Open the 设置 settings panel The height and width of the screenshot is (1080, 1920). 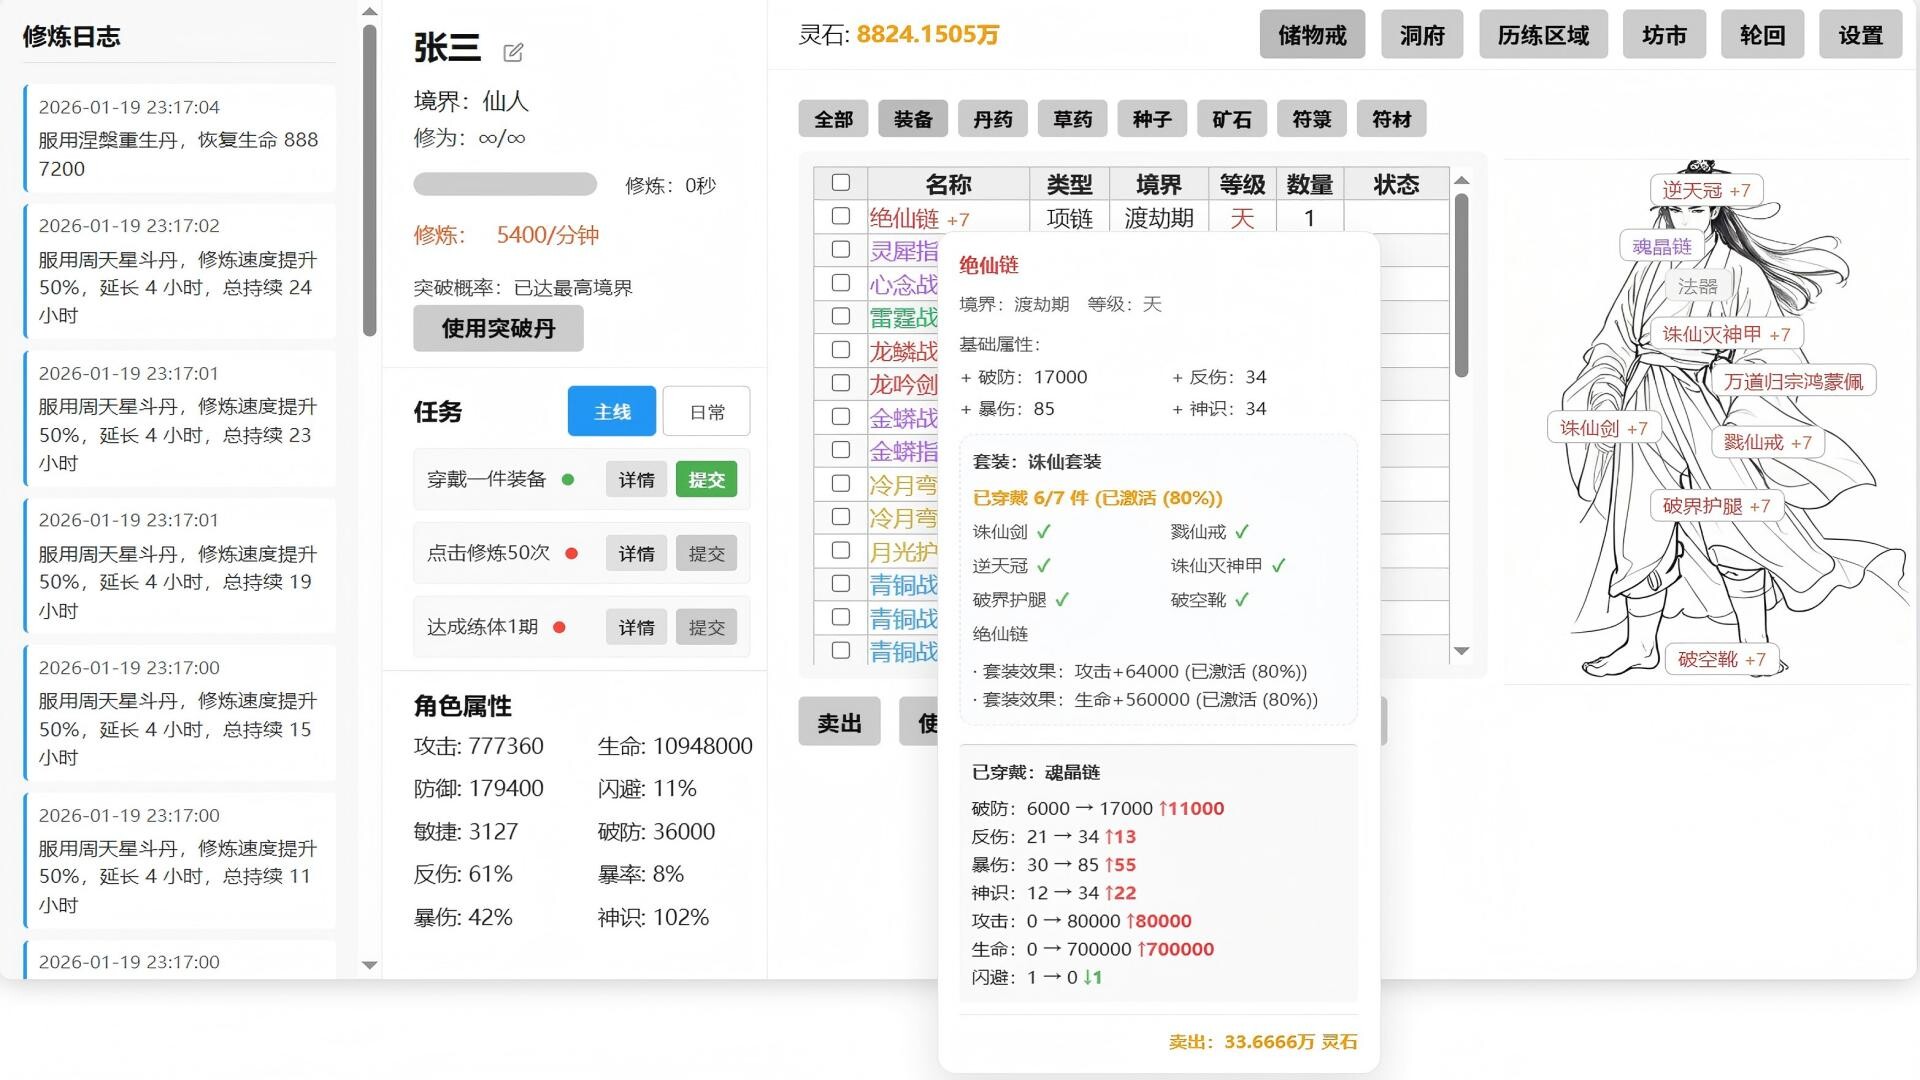1860,34
